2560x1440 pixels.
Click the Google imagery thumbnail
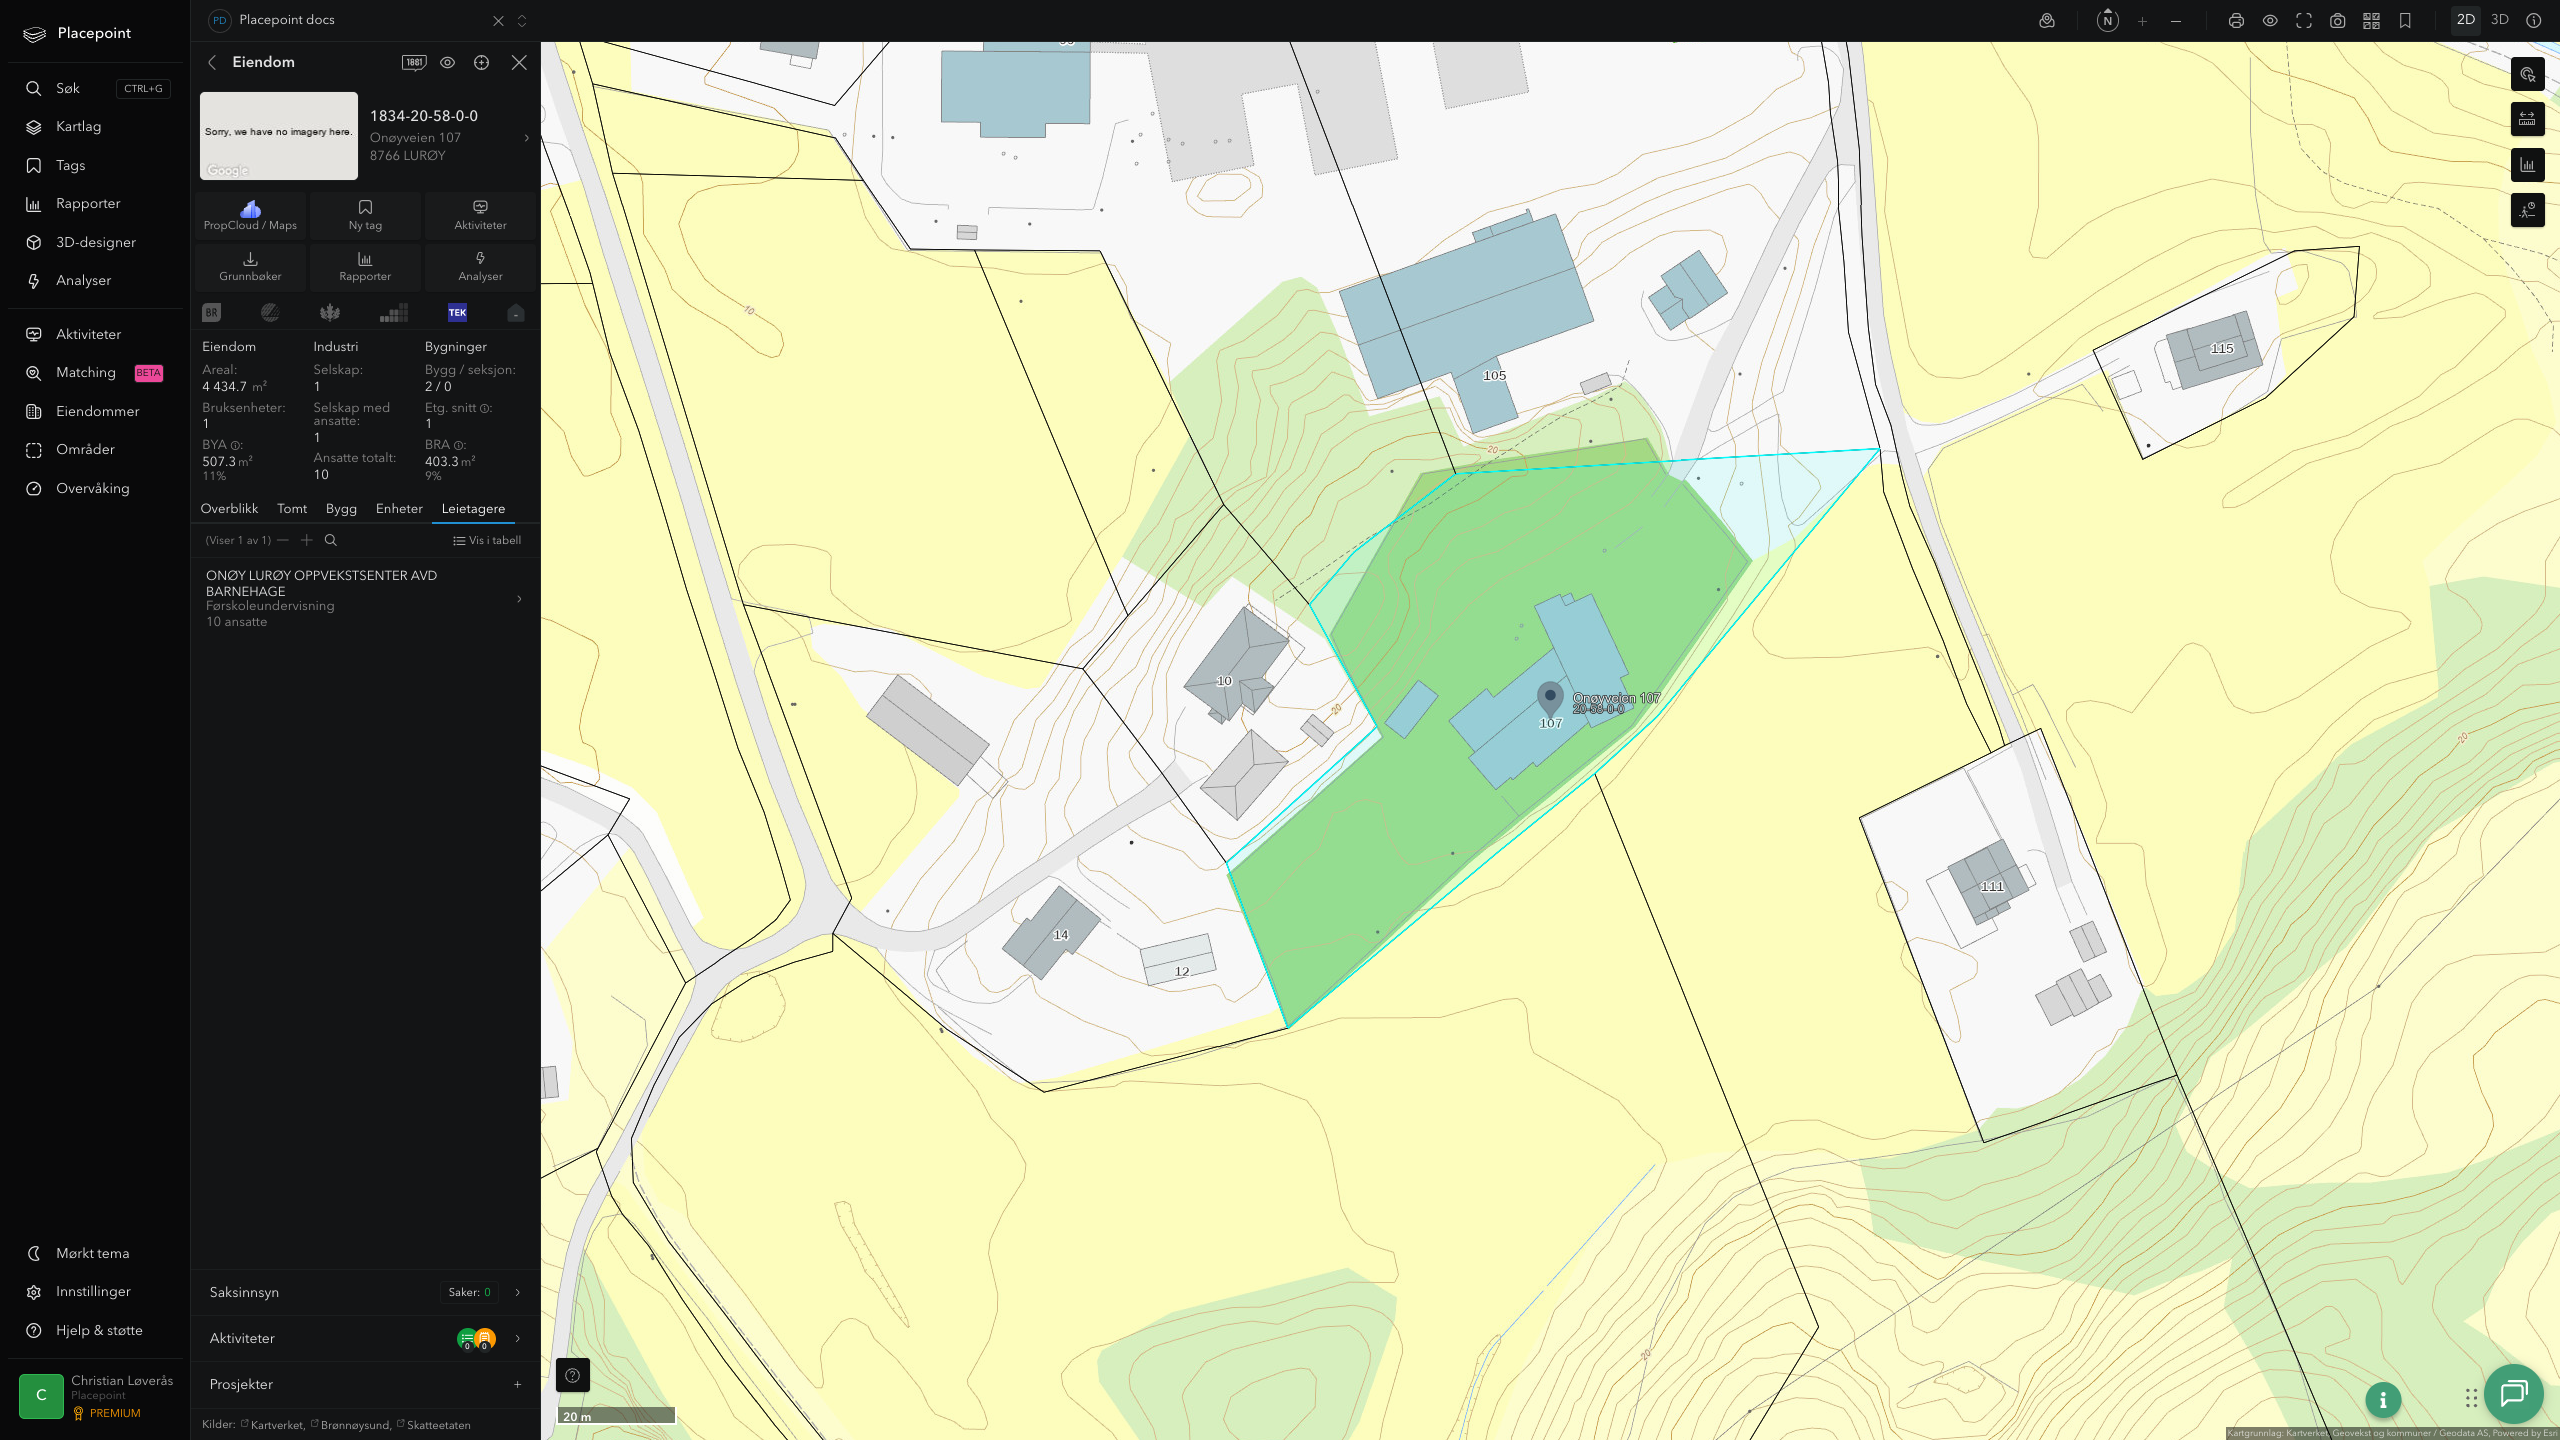[279, 136]
